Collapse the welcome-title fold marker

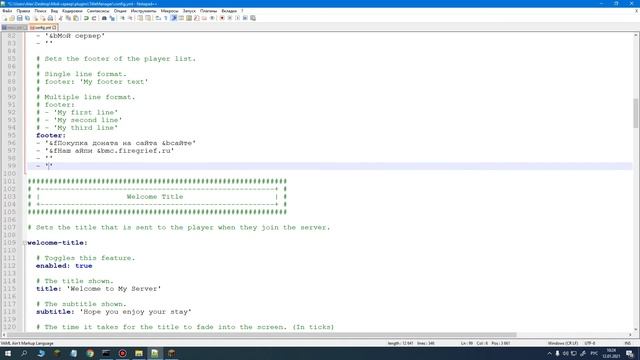click(25, 243)
